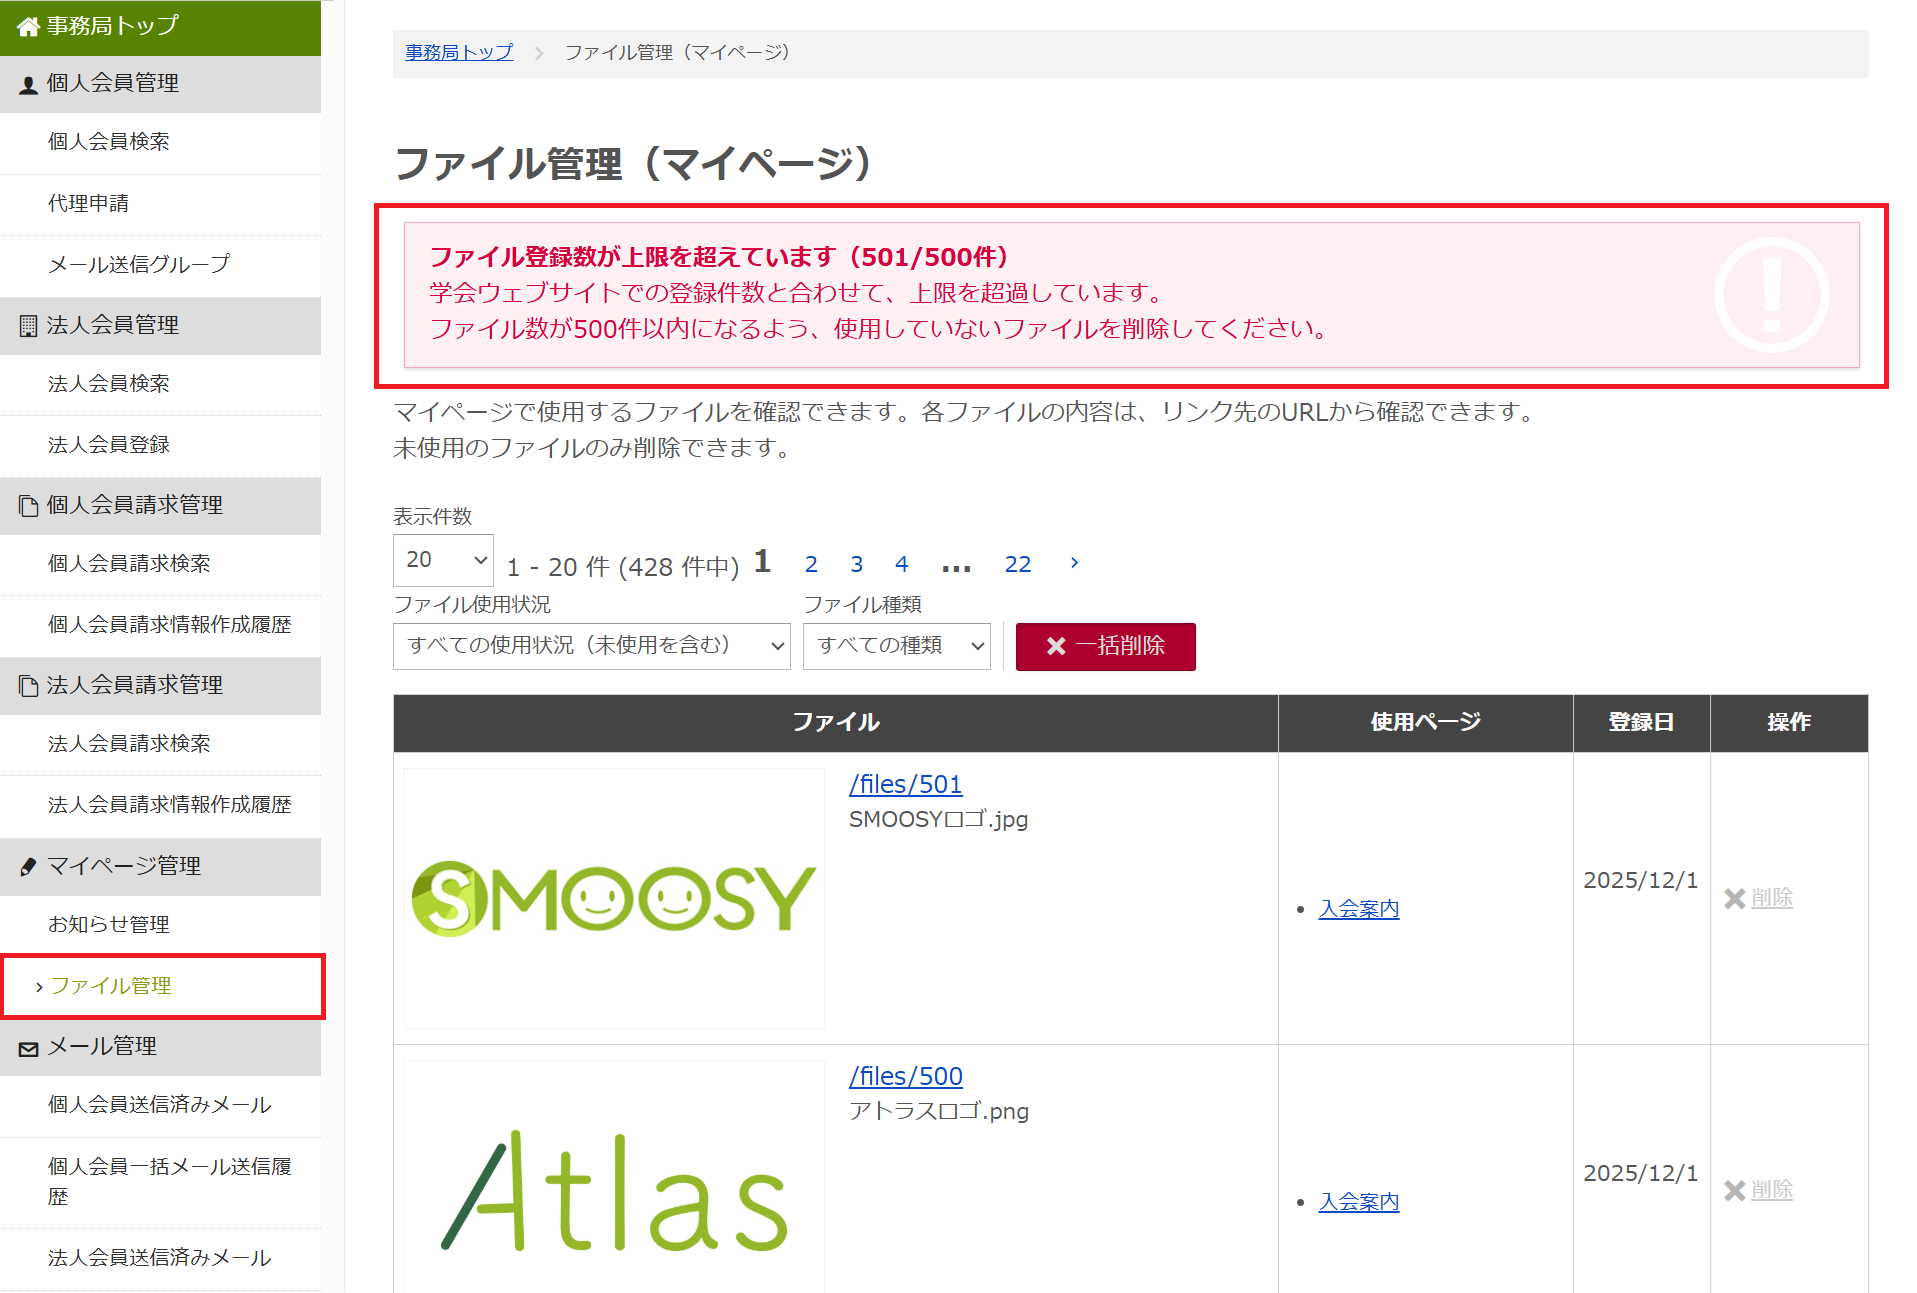Click the ファイル column header
Image resolution: width=1917 pixels, height=1293 pixels.
click(836, 723)
